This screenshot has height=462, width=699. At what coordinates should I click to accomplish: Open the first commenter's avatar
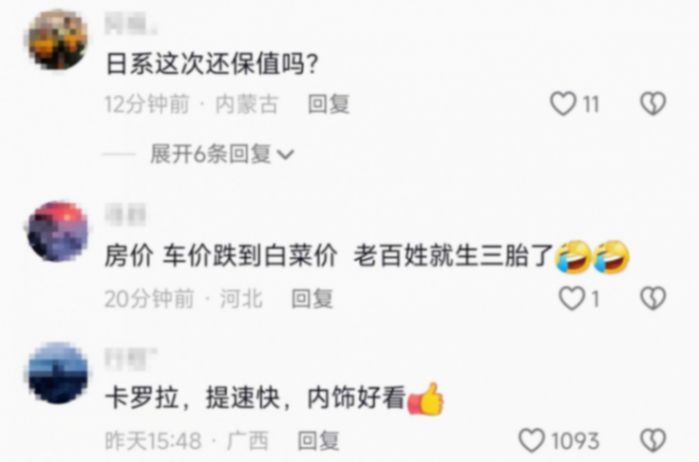(x=58, y=40)
